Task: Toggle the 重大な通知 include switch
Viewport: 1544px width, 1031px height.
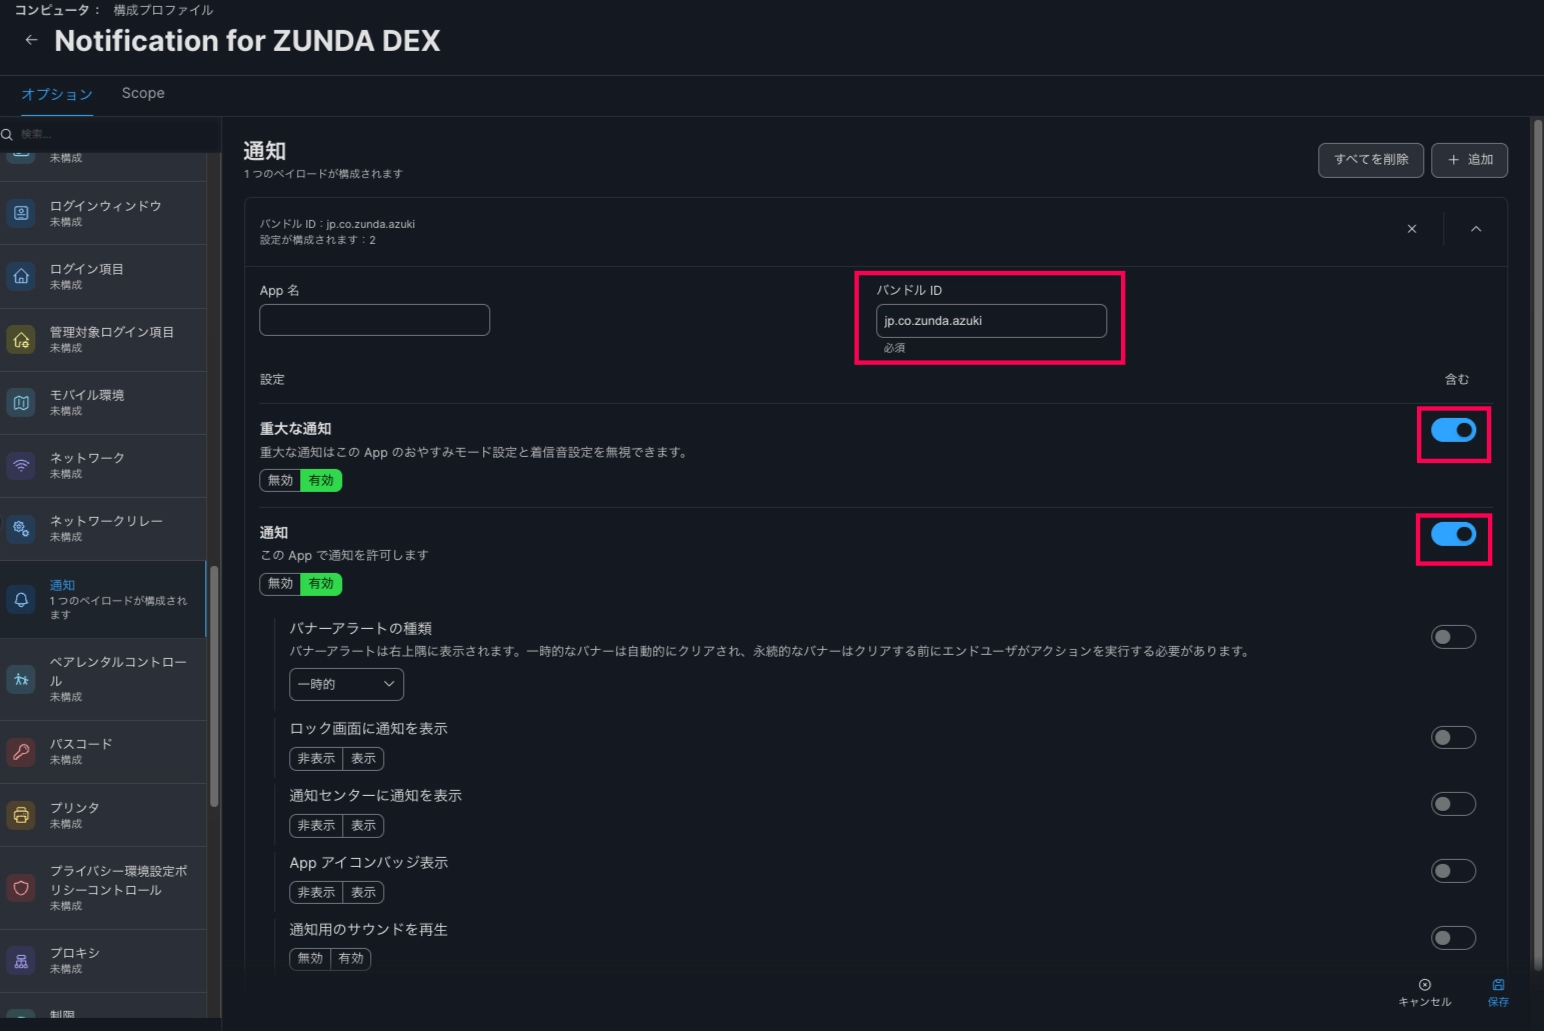Action: [1453, 430]
